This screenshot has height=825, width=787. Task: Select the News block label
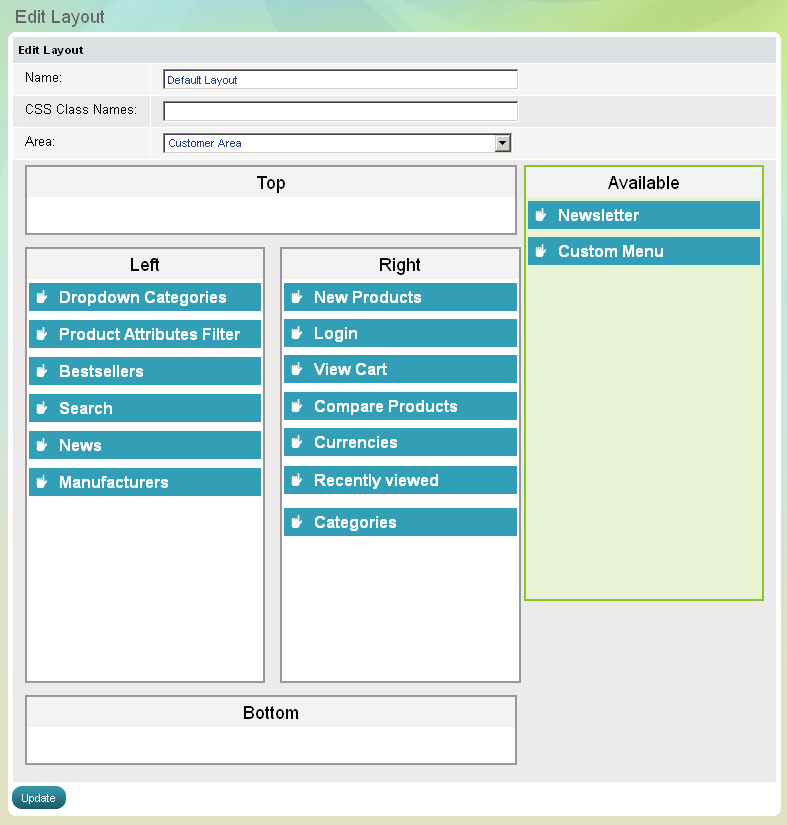[80, 445]
